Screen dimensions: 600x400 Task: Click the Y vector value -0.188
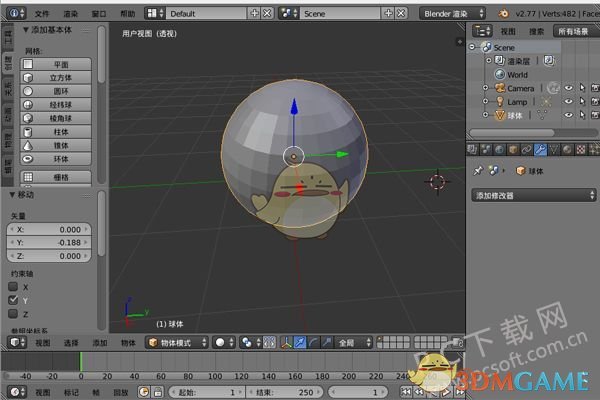coord(49,243)
